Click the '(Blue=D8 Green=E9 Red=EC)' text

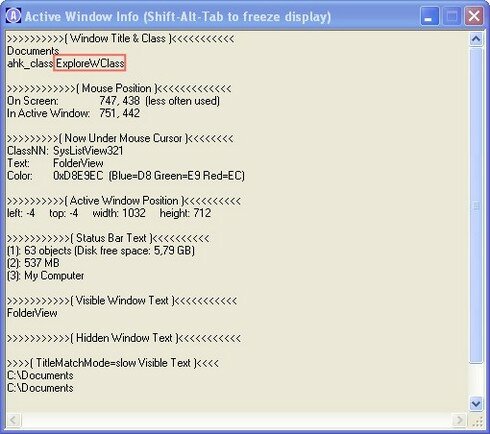coord(177,176)
